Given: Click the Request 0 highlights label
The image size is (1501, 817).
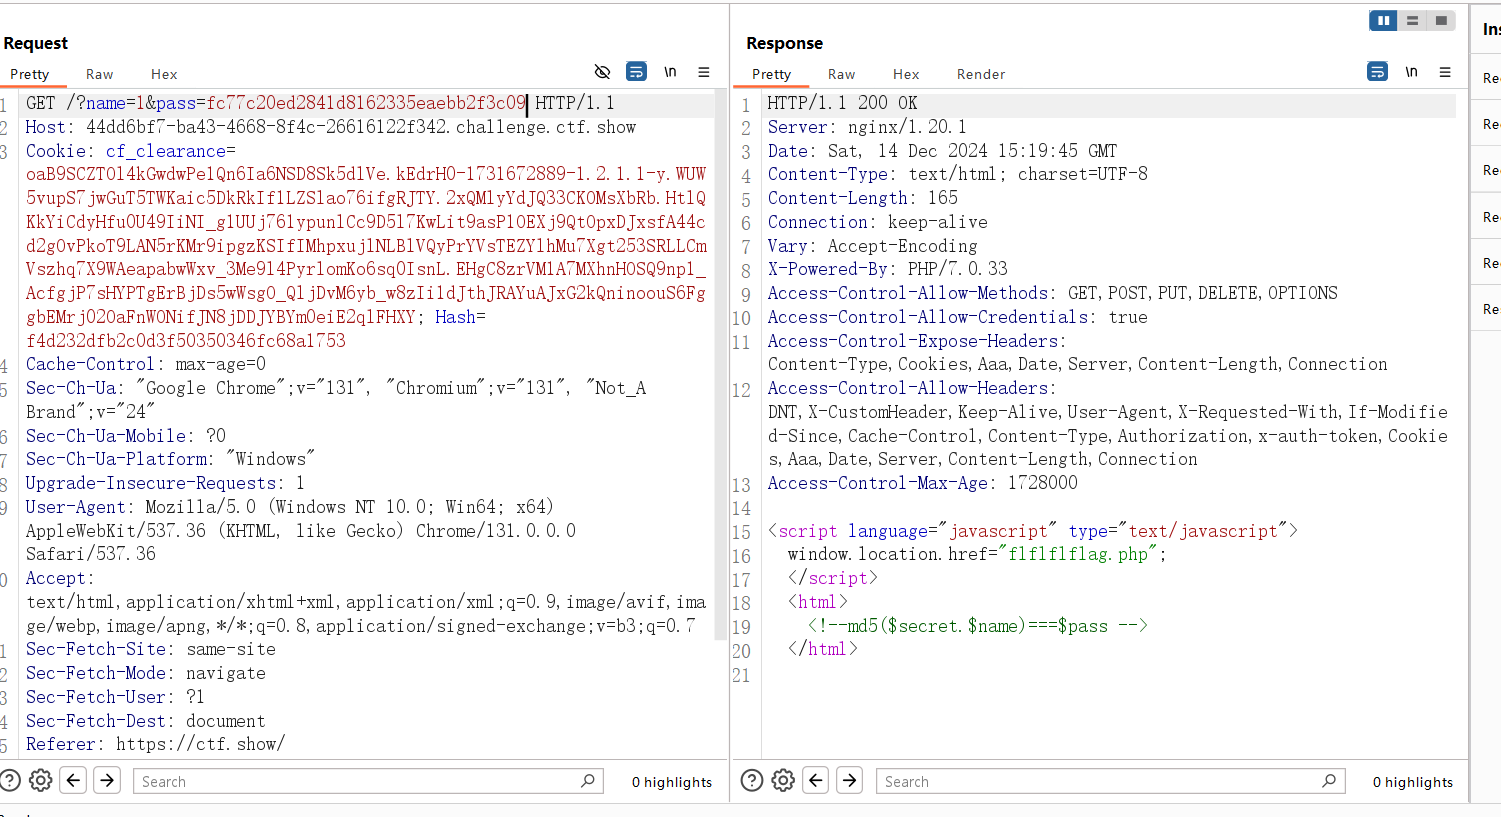Looking at the screenshot, I should (x=672, y=782).
